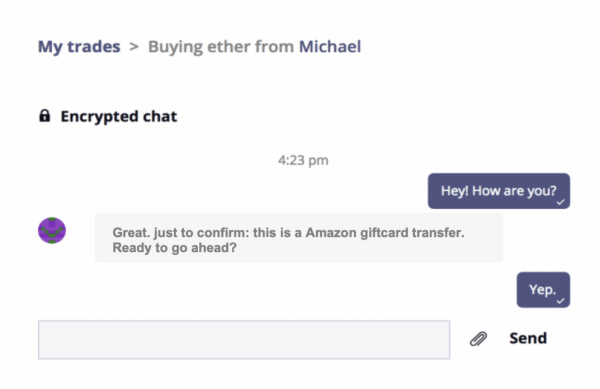This screenshot has width=600, height=389.
Task: Click the delivered checkmark on the 'Yep.' message
Action: pyautogui.click(x=561, y=301)
